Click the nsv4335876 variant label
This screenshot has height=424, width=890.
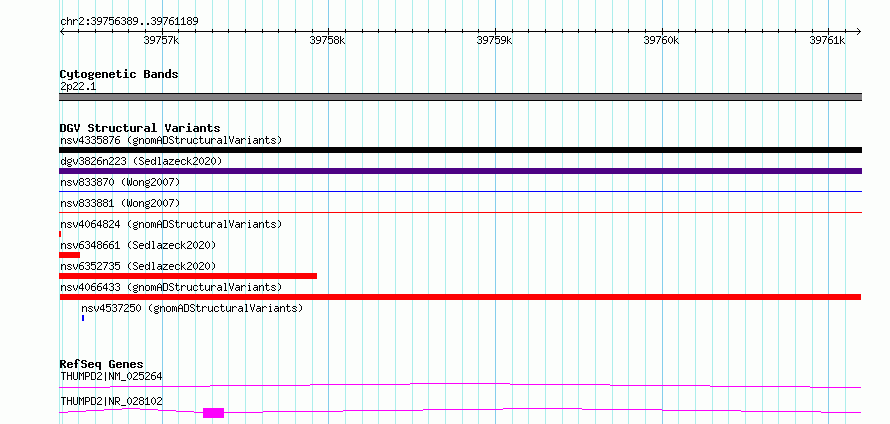click(x=171, y=140)
